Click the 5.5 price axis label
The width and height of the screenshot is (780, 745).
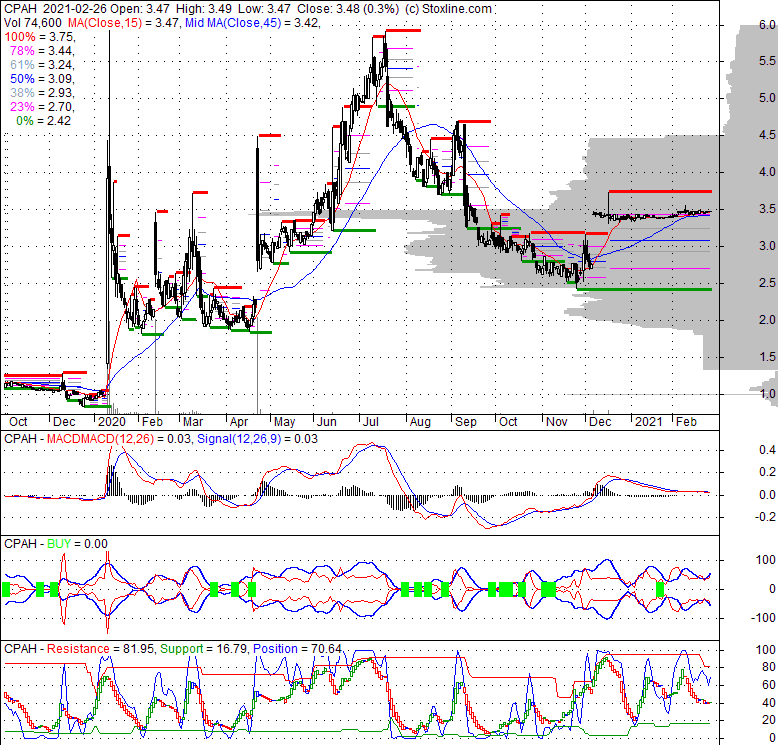(767, 61)
